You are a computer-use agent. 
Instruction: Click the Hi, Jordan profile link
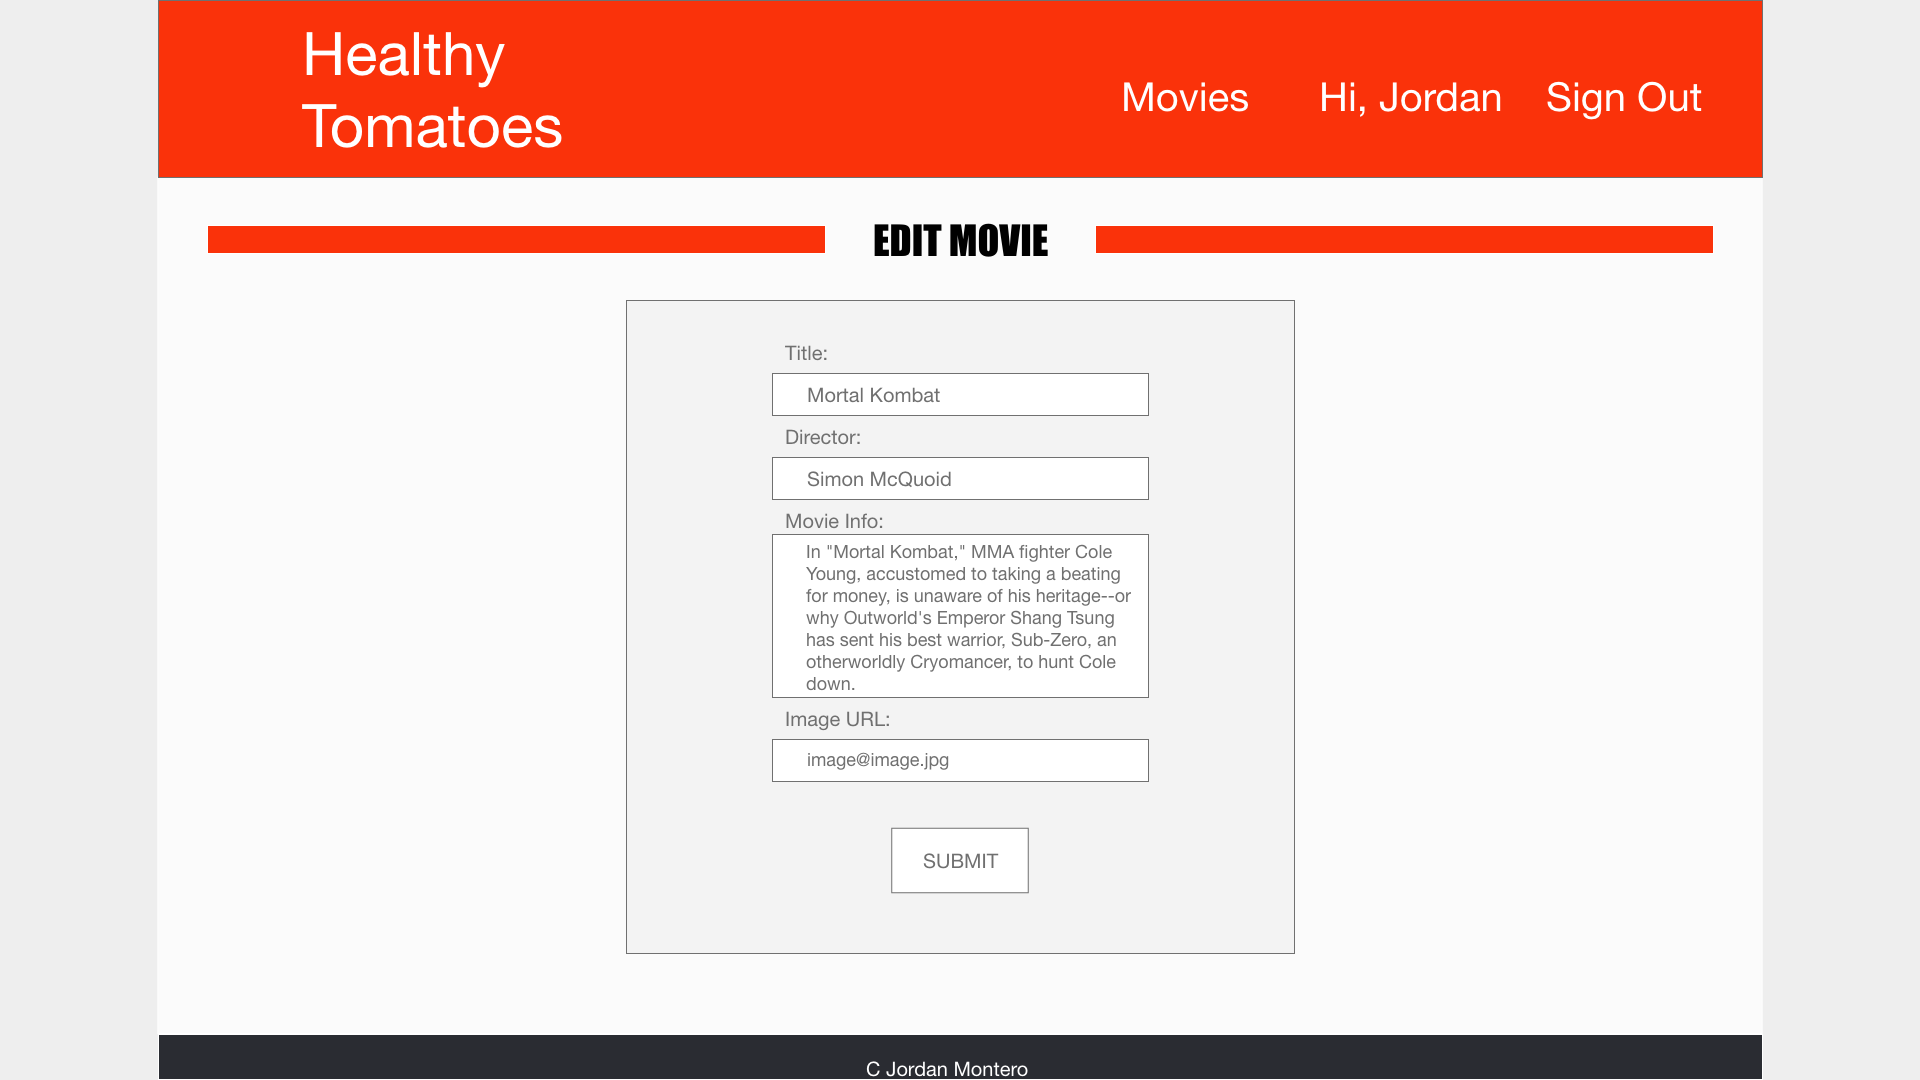(x=1409, y=98)
